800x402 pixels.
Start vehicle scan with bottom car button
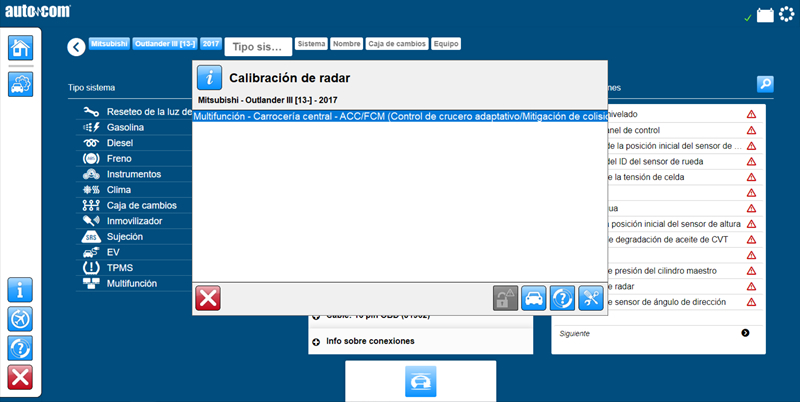click(420, 381)
